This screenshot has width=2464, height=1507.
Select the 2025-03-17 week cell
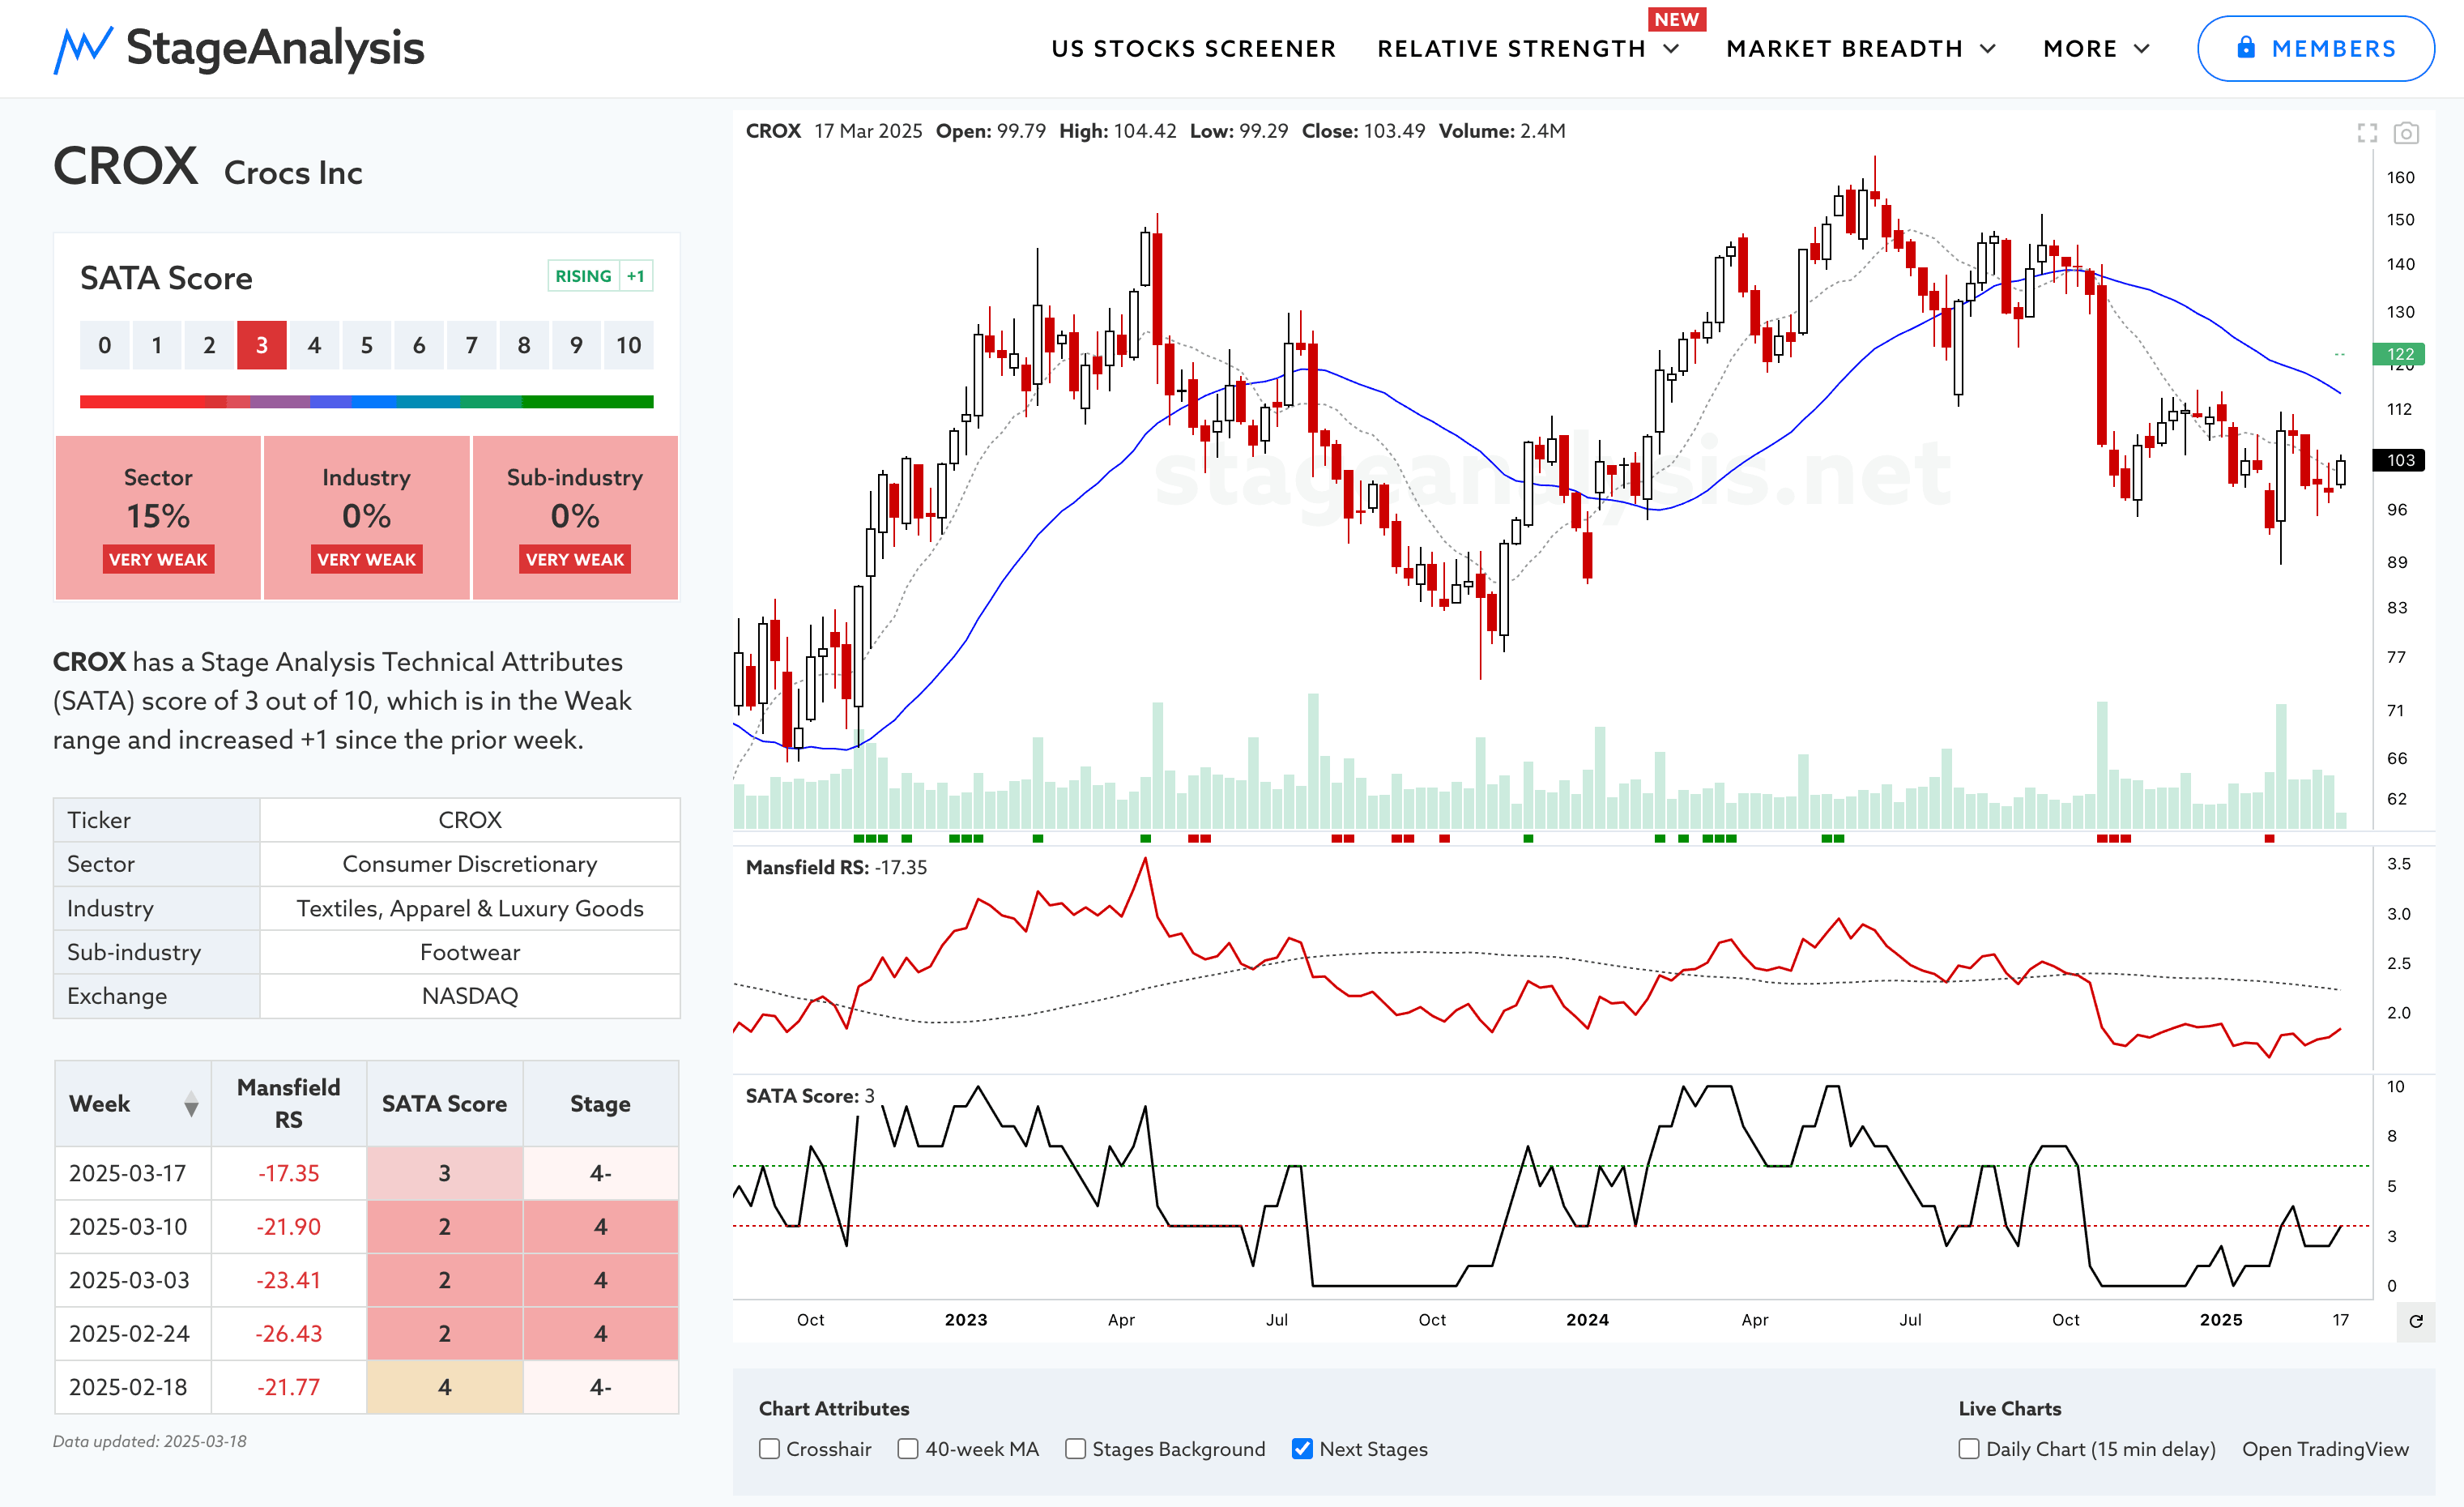pyautogui.click(x=133, y=1173)
